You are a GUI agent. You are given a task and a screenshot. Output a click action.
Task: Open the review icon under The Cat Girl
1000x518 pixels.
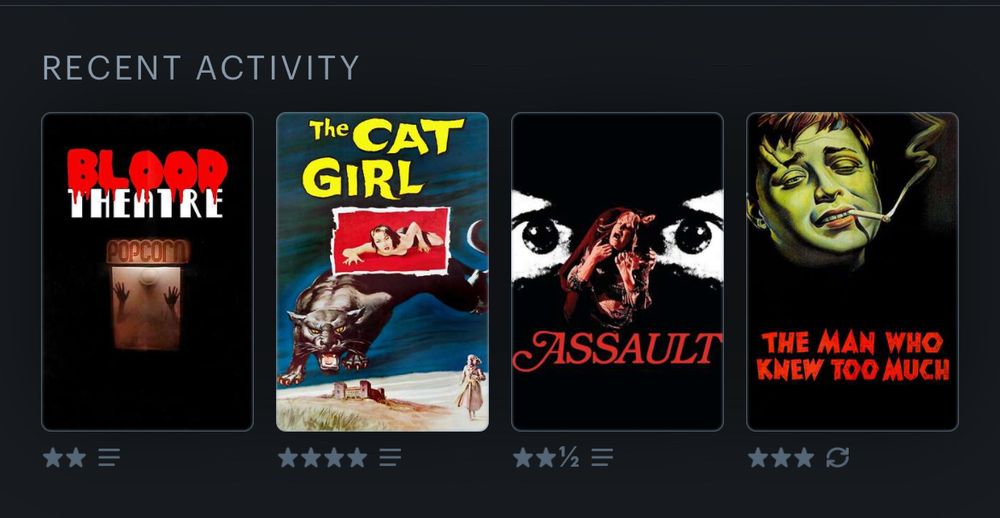[x=390, y=457]
